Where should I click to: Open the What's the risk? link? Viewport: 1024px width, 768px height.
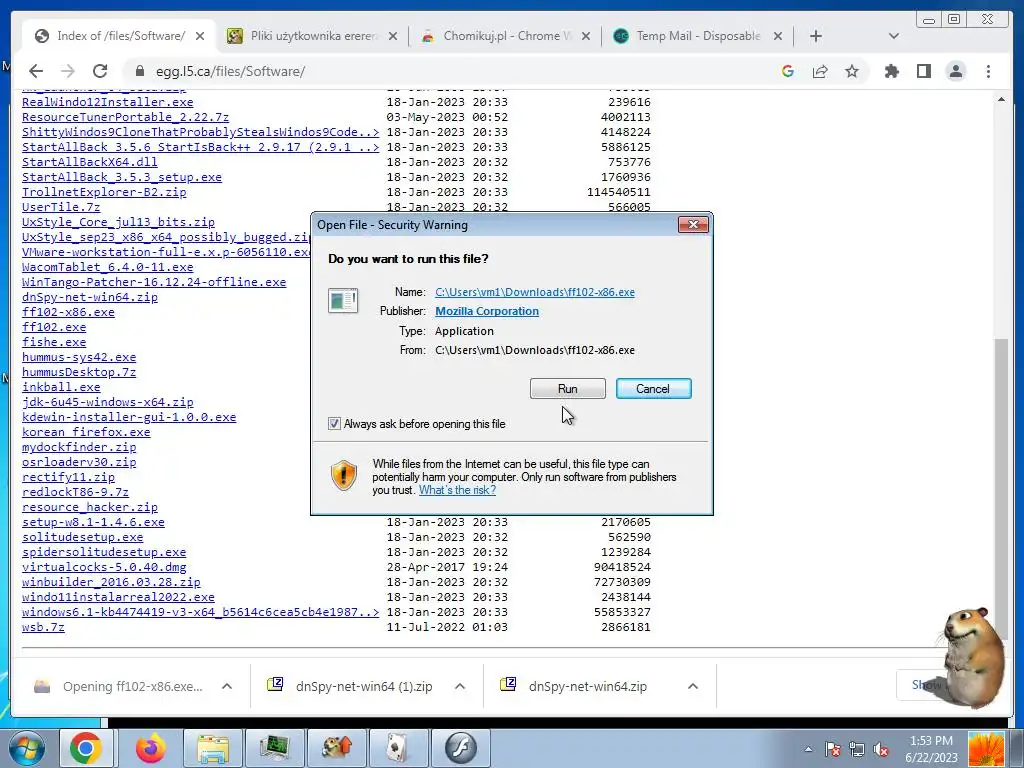457,490
